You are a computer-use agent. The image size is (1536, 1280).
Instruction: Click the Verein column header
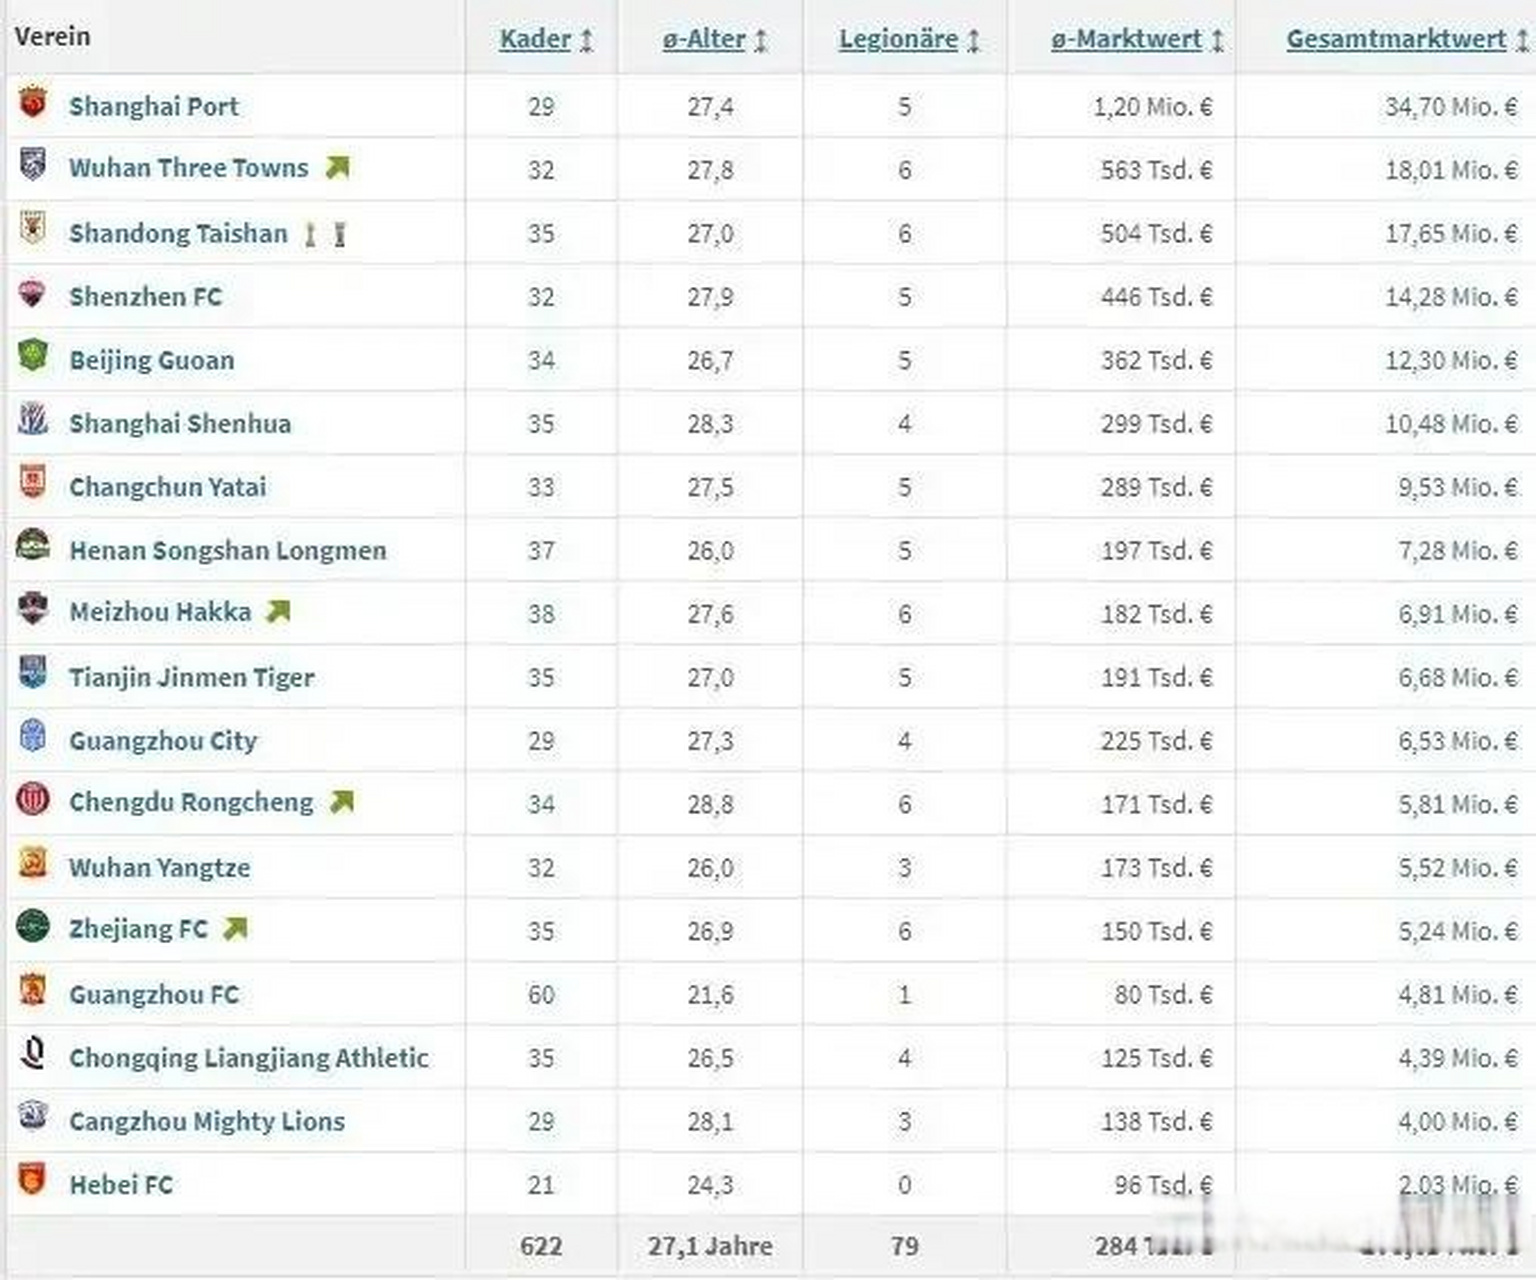(53, 36)
